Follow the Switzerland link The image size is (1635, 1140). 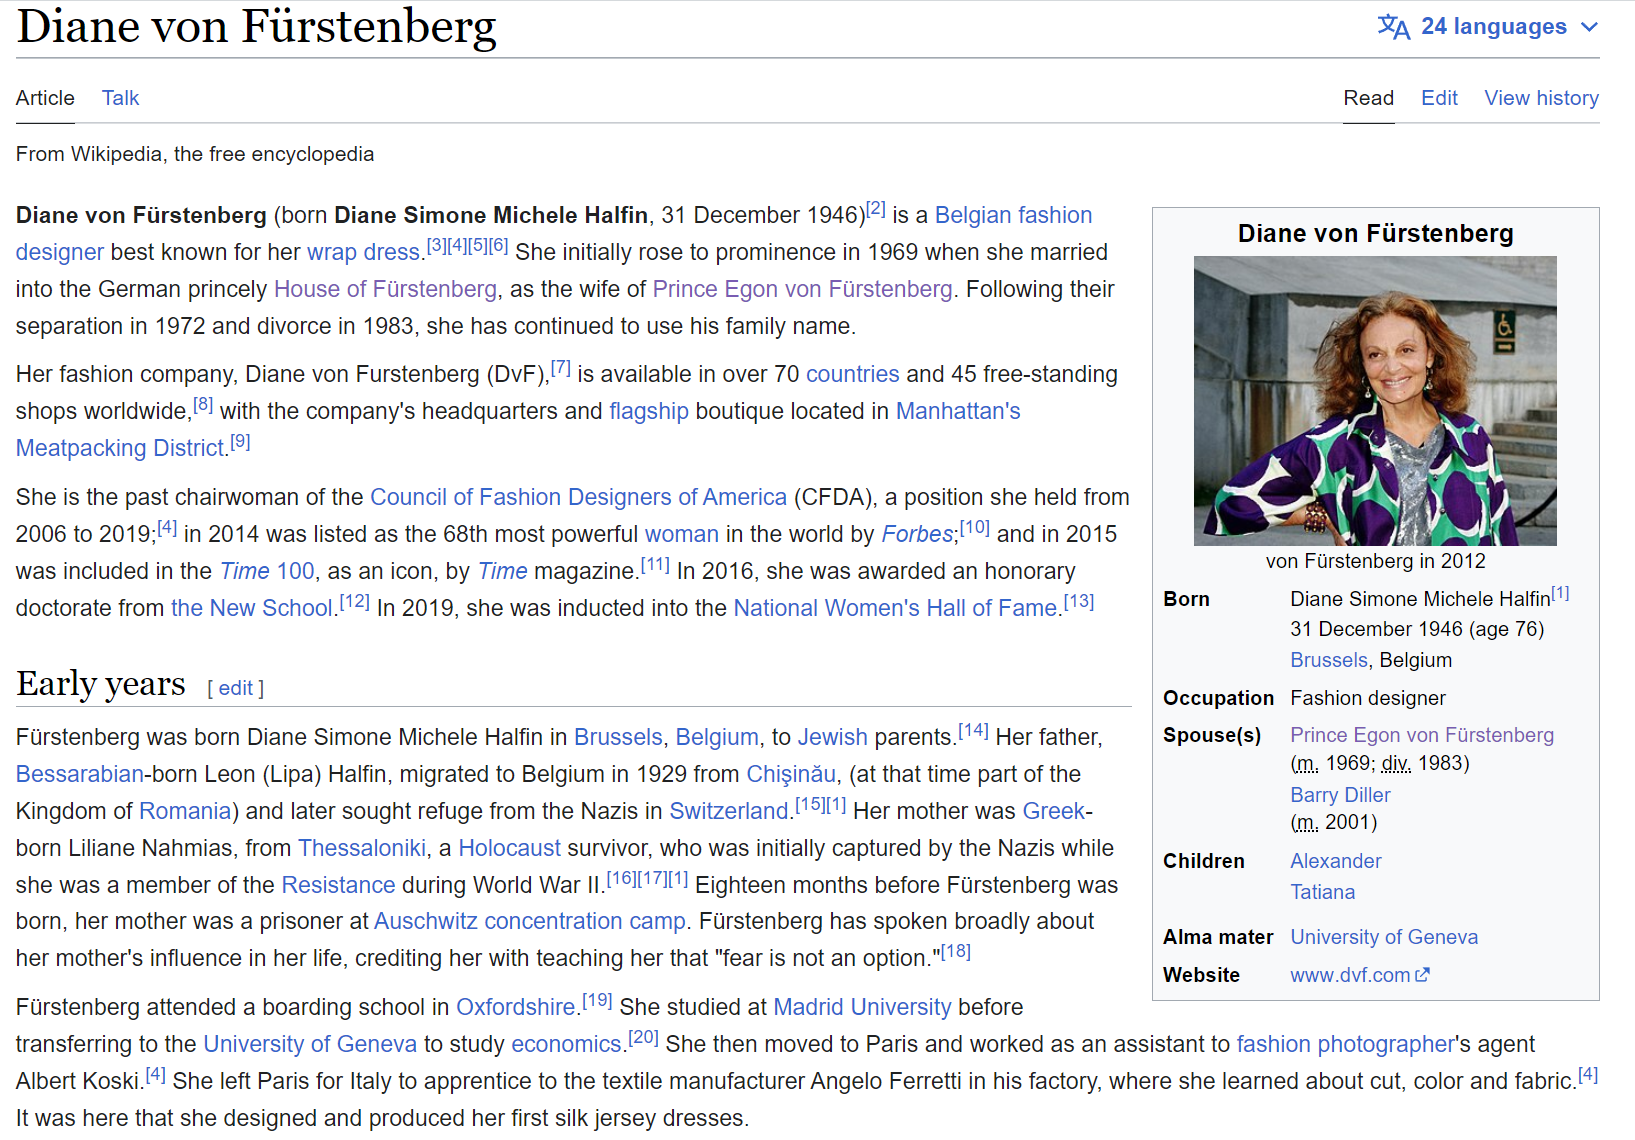coord(729,811)
